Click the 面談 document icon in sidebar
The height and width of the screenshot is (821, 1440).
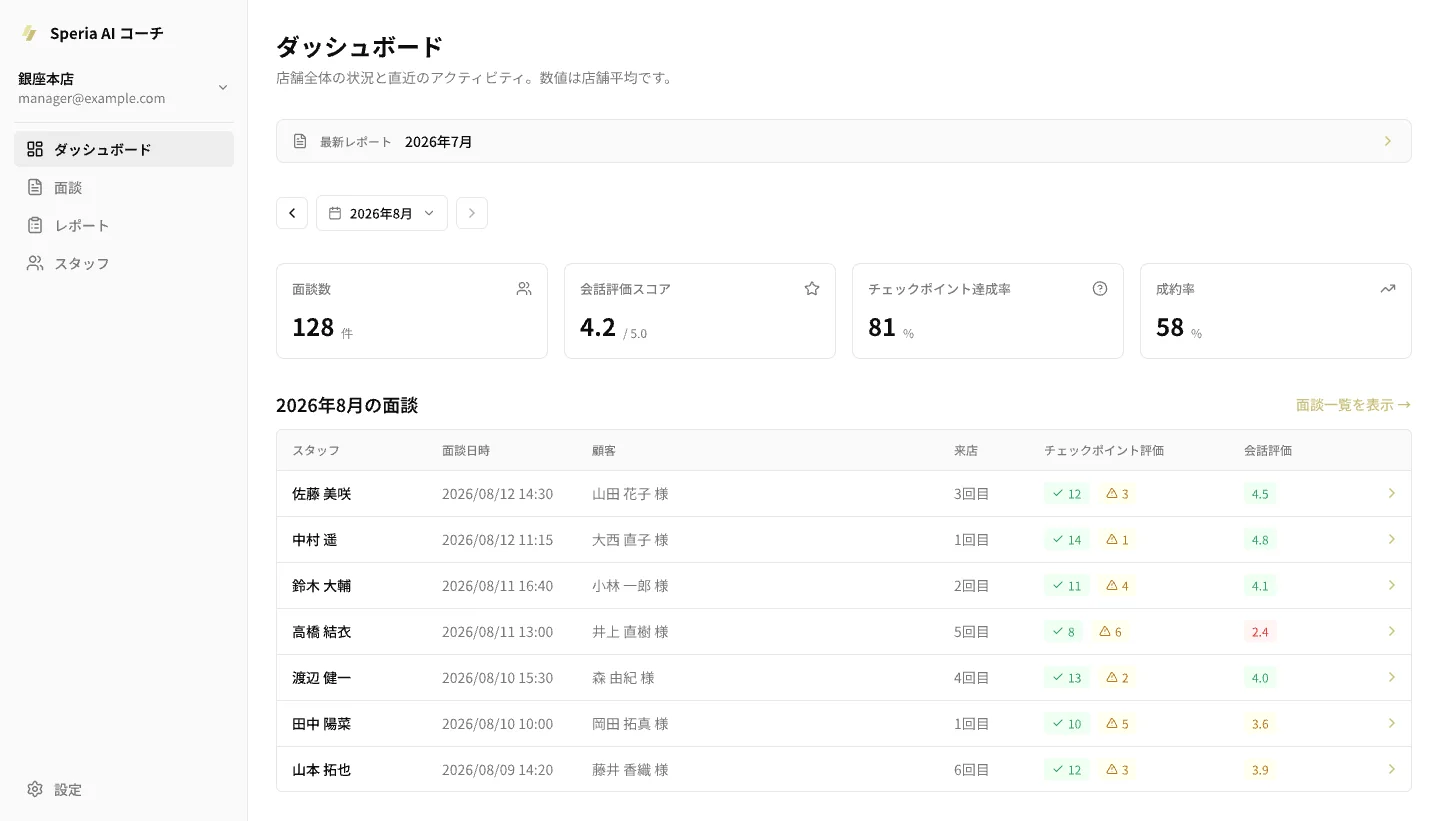(x=35, y=187)
